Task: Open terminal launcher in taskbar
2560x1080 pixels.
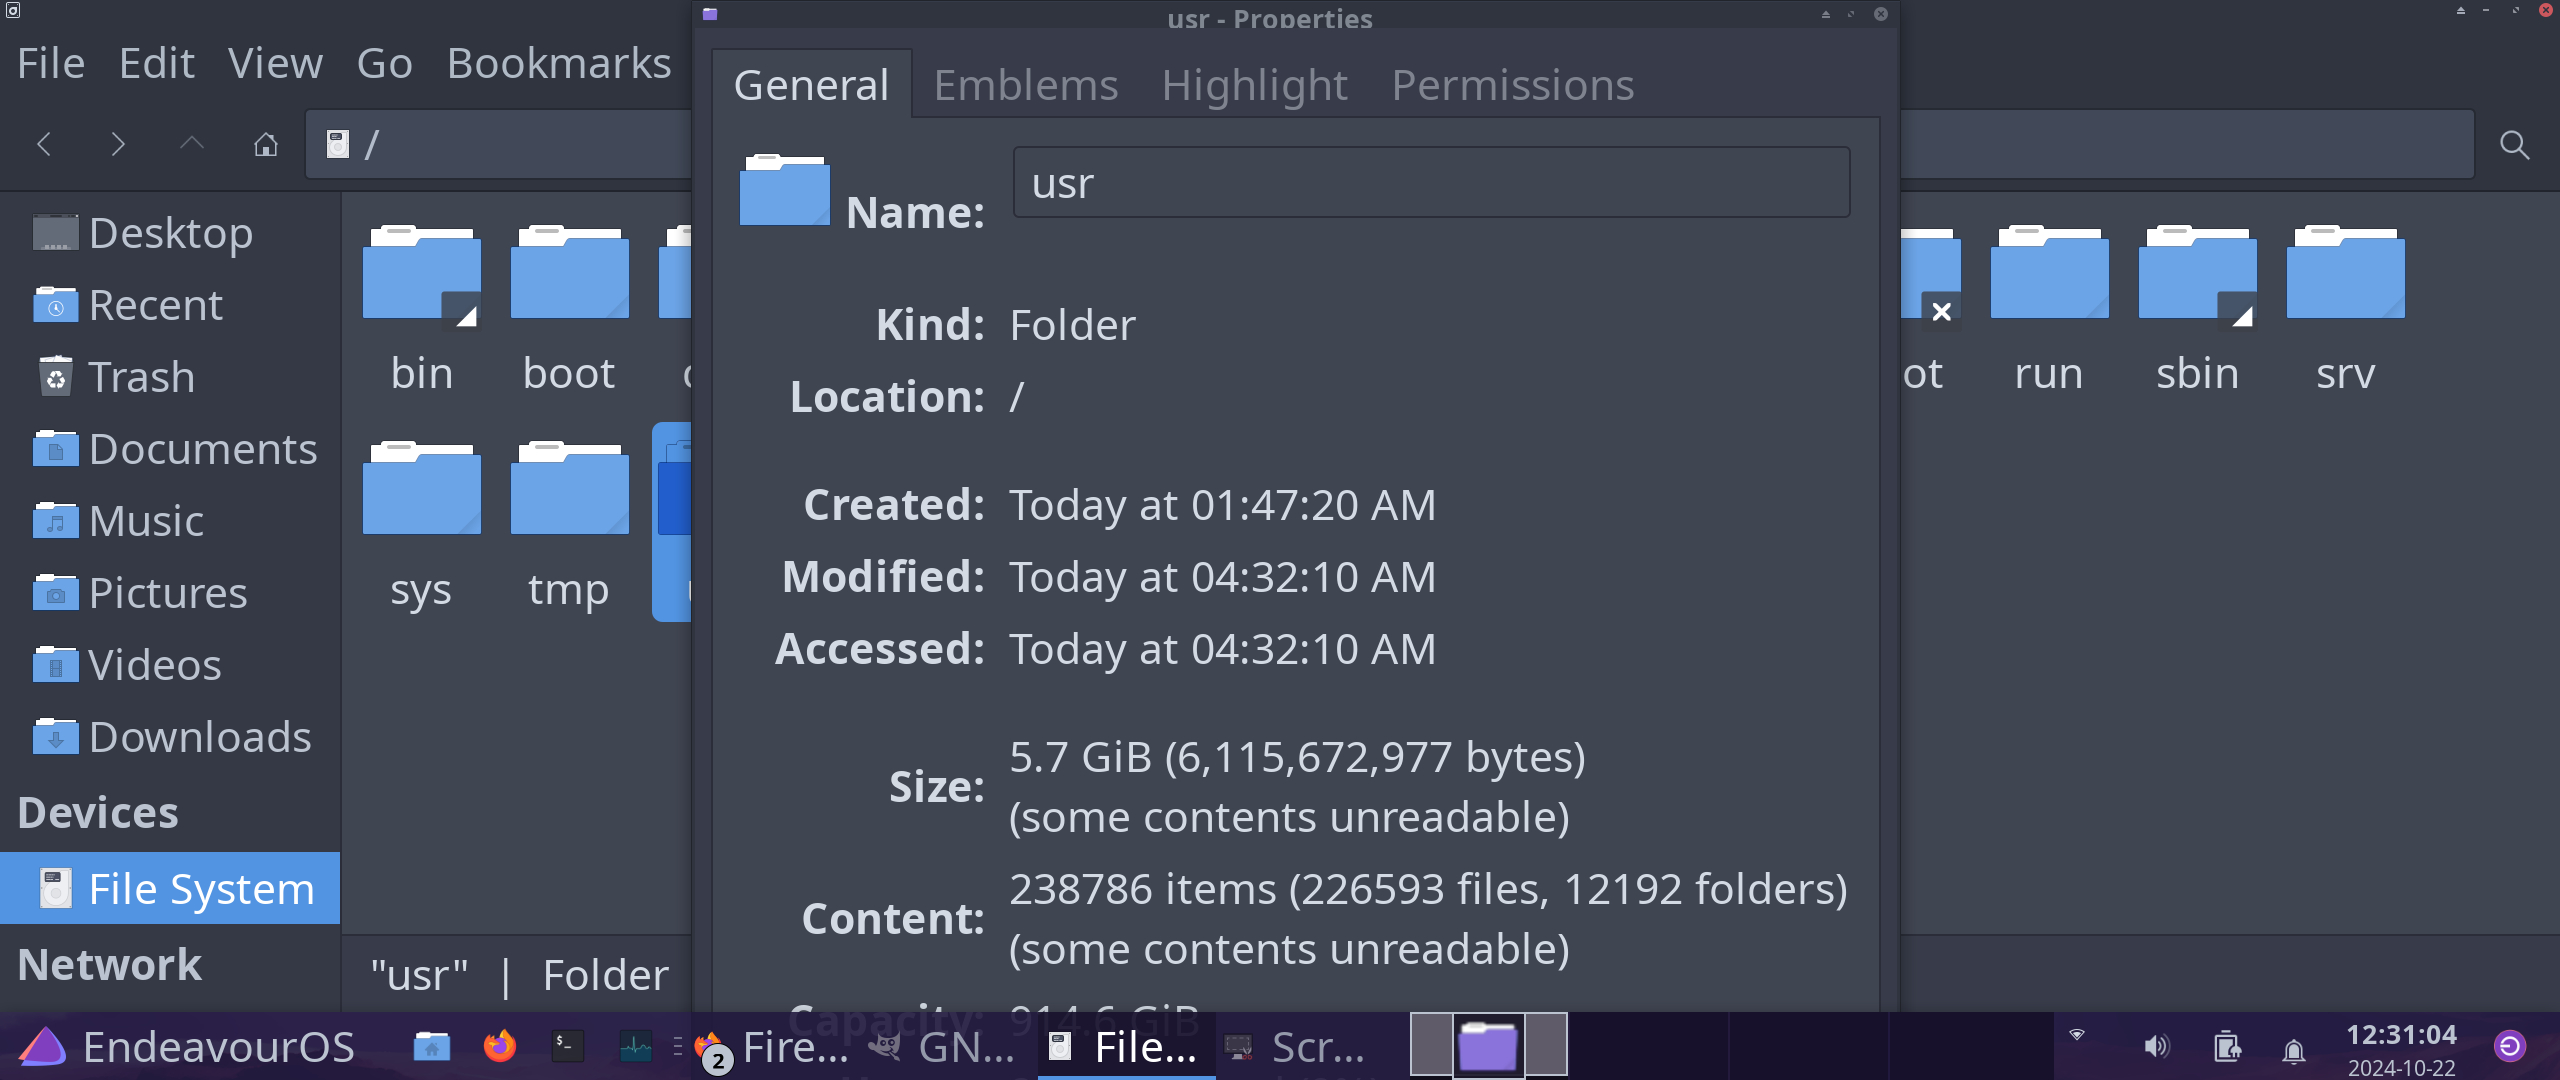Action: (x=567, y=1046)
